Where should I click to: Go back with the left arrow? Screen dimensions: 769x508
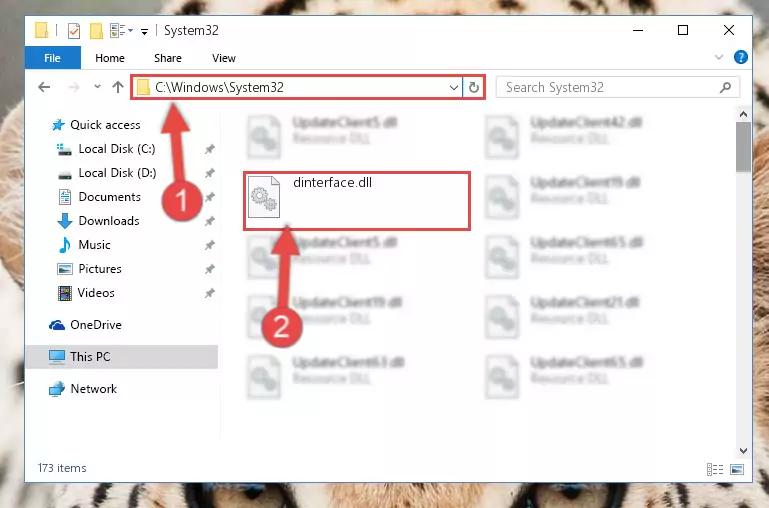(44, 87)
